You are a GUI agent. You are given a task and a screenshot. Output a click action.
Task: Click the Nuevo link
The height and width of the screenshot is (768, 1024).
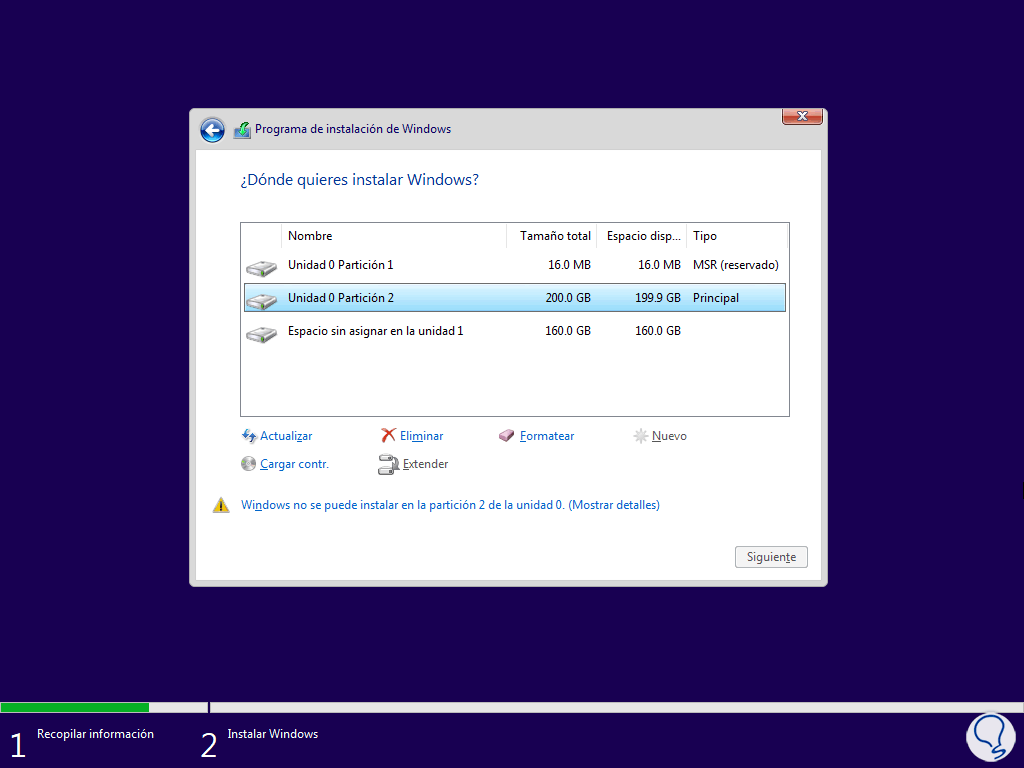[x=669, y=436]
